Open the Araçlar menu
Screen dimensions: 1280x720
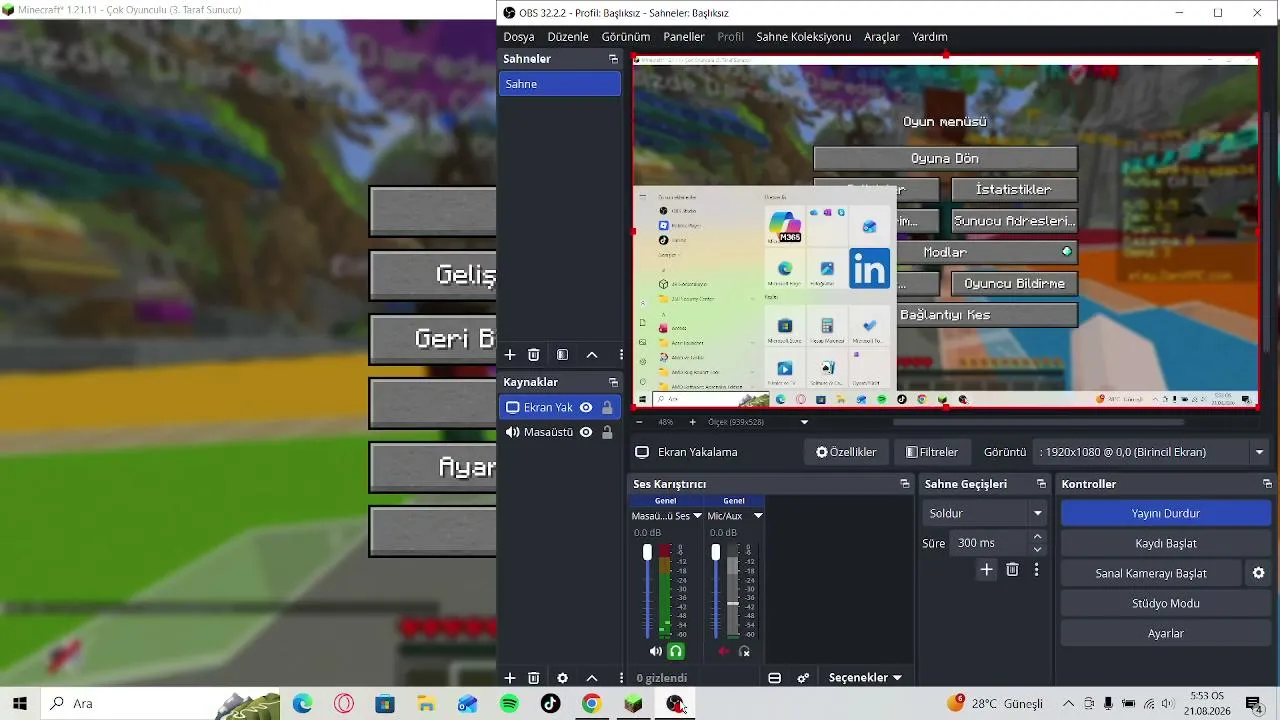point(882,37)
